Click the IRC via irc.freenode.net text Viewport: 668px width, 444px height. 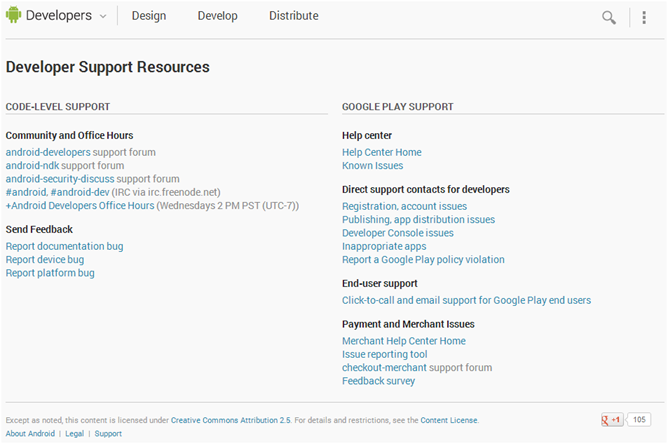point(166,192)
